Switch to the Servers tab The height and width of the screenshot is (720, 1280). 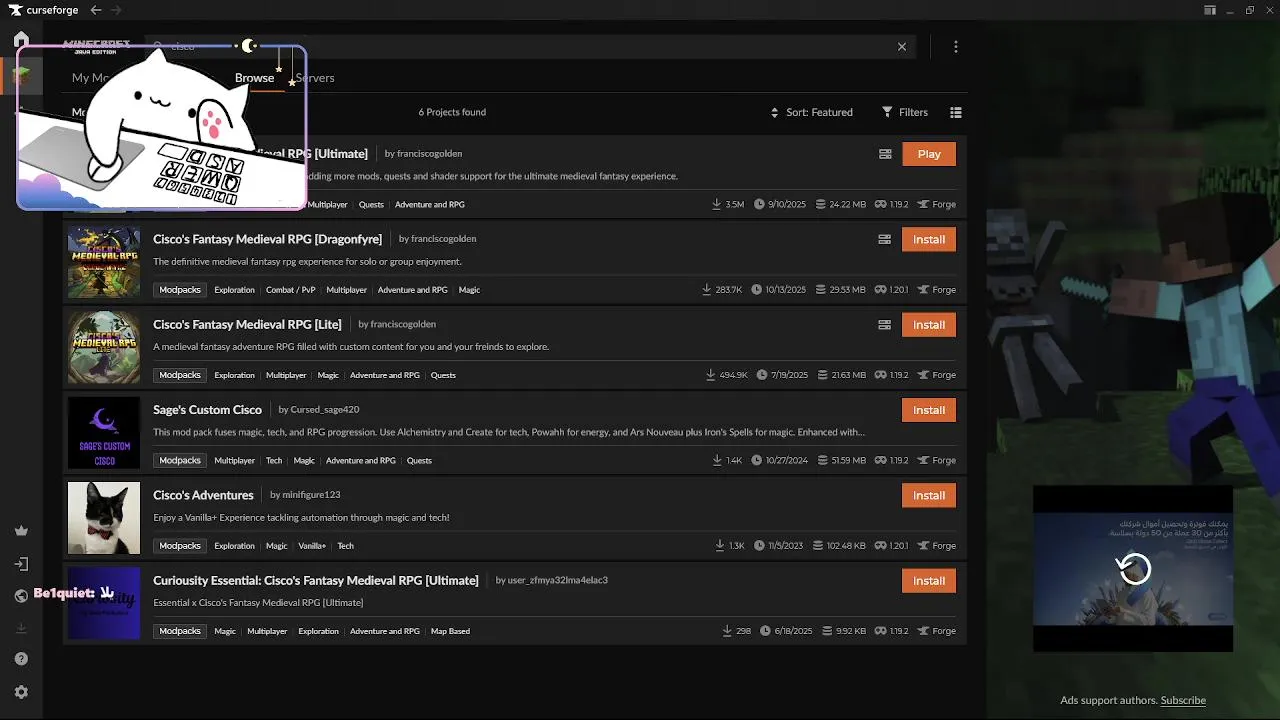point(315,78)
